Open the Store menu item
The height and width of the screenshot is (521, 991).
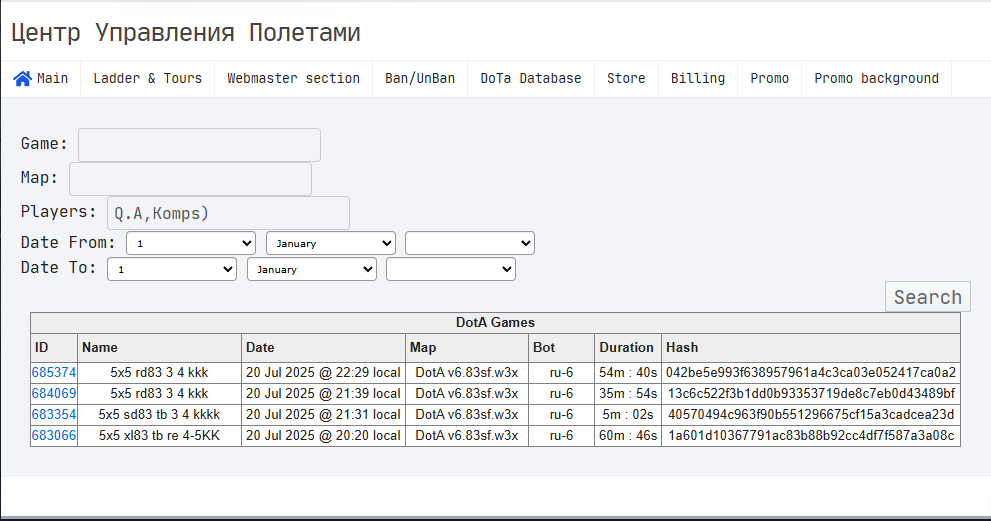(x=626, y=79)
